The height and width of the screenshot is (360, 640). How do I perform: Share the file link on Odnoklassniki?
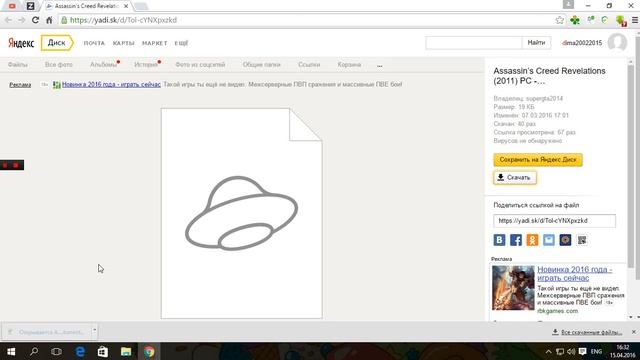532,240
